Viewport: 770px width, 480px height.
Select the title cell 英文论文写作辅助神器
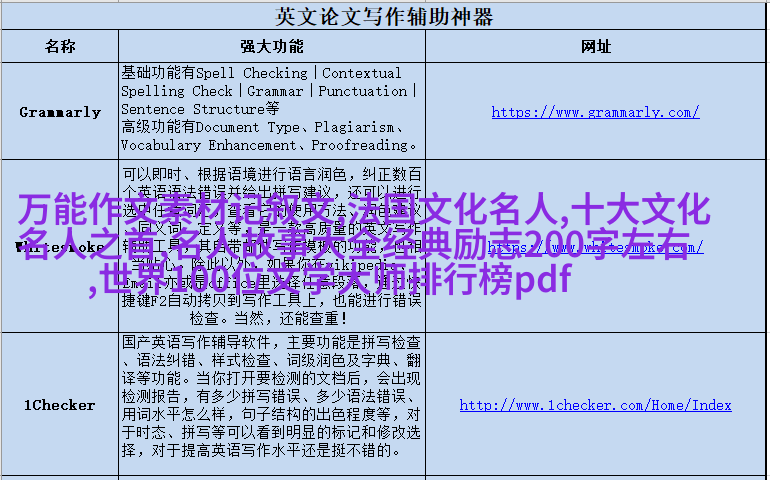pyautogui.click(x=384, y=16)
